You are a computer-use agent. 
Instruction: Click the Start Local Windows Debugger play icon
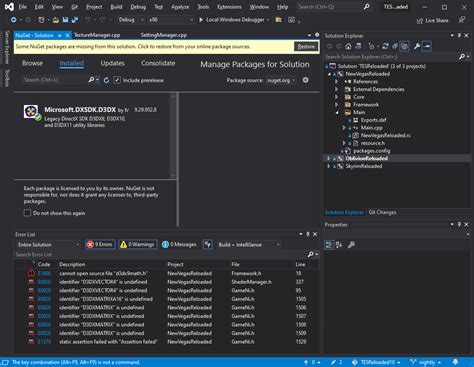[201, 20]
